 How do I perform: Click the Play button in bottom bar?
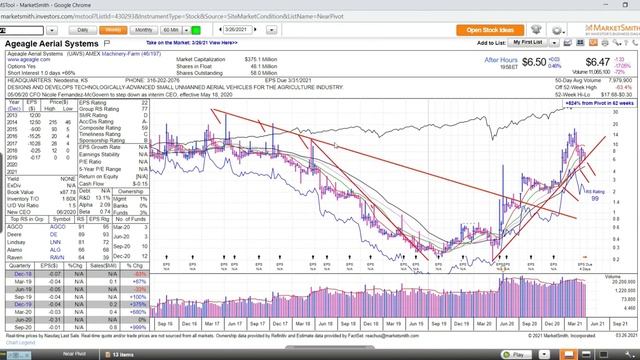[517, 354]
